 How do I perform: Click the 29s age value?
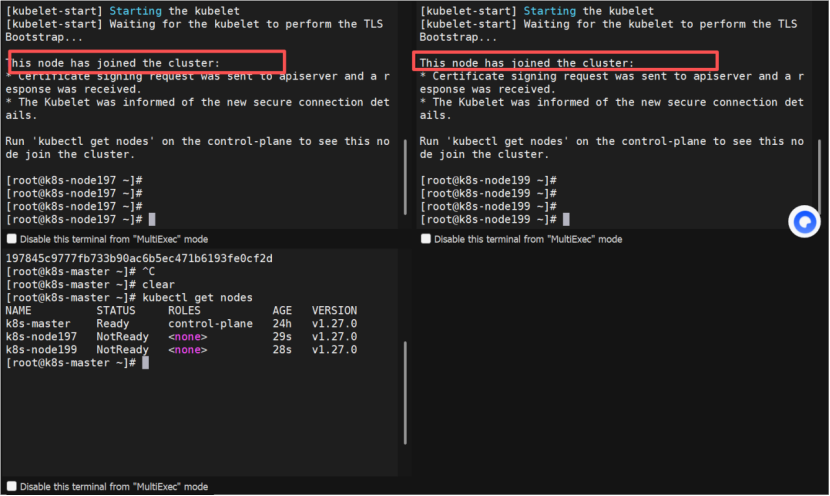pos(282,337)
